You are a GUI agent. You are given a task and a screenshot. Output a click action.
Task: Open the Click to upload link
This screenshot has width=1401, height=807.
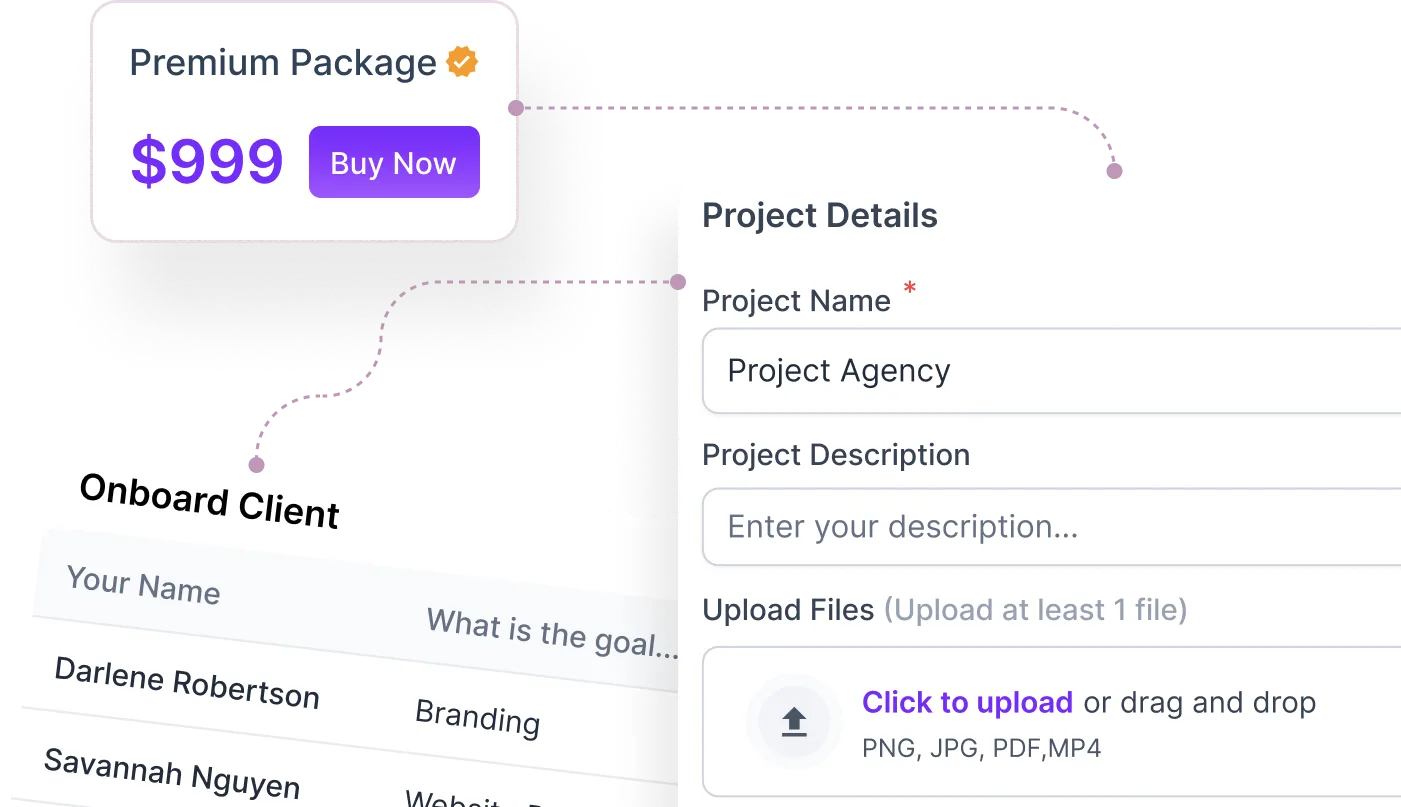966,702
